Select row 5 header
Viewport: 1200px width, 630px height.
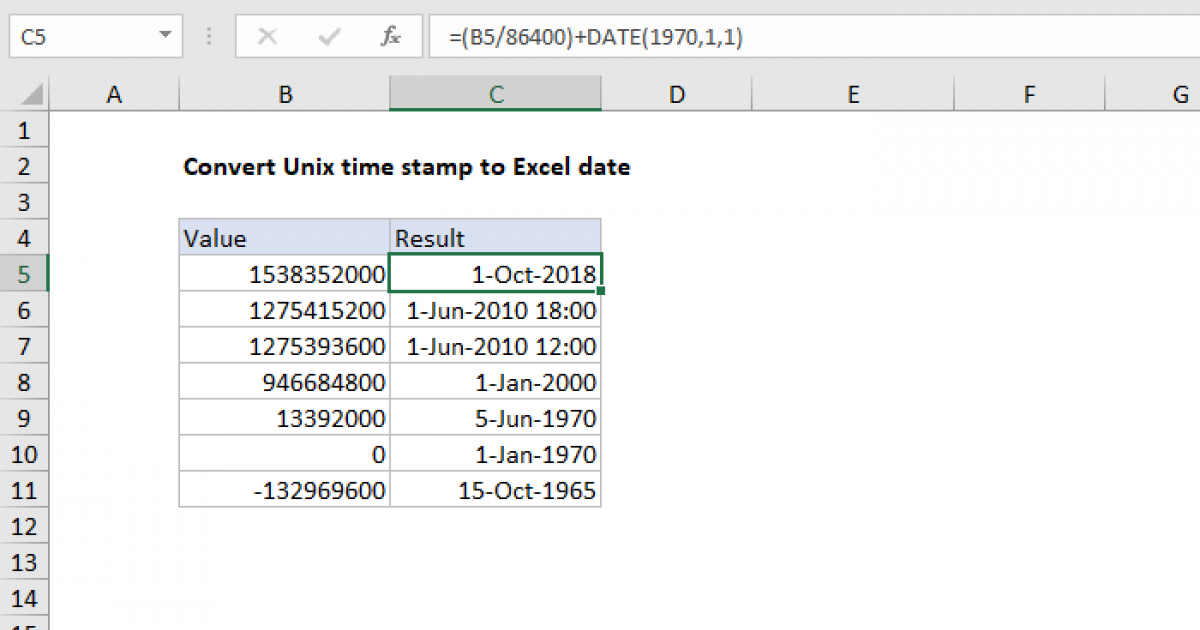25,274
